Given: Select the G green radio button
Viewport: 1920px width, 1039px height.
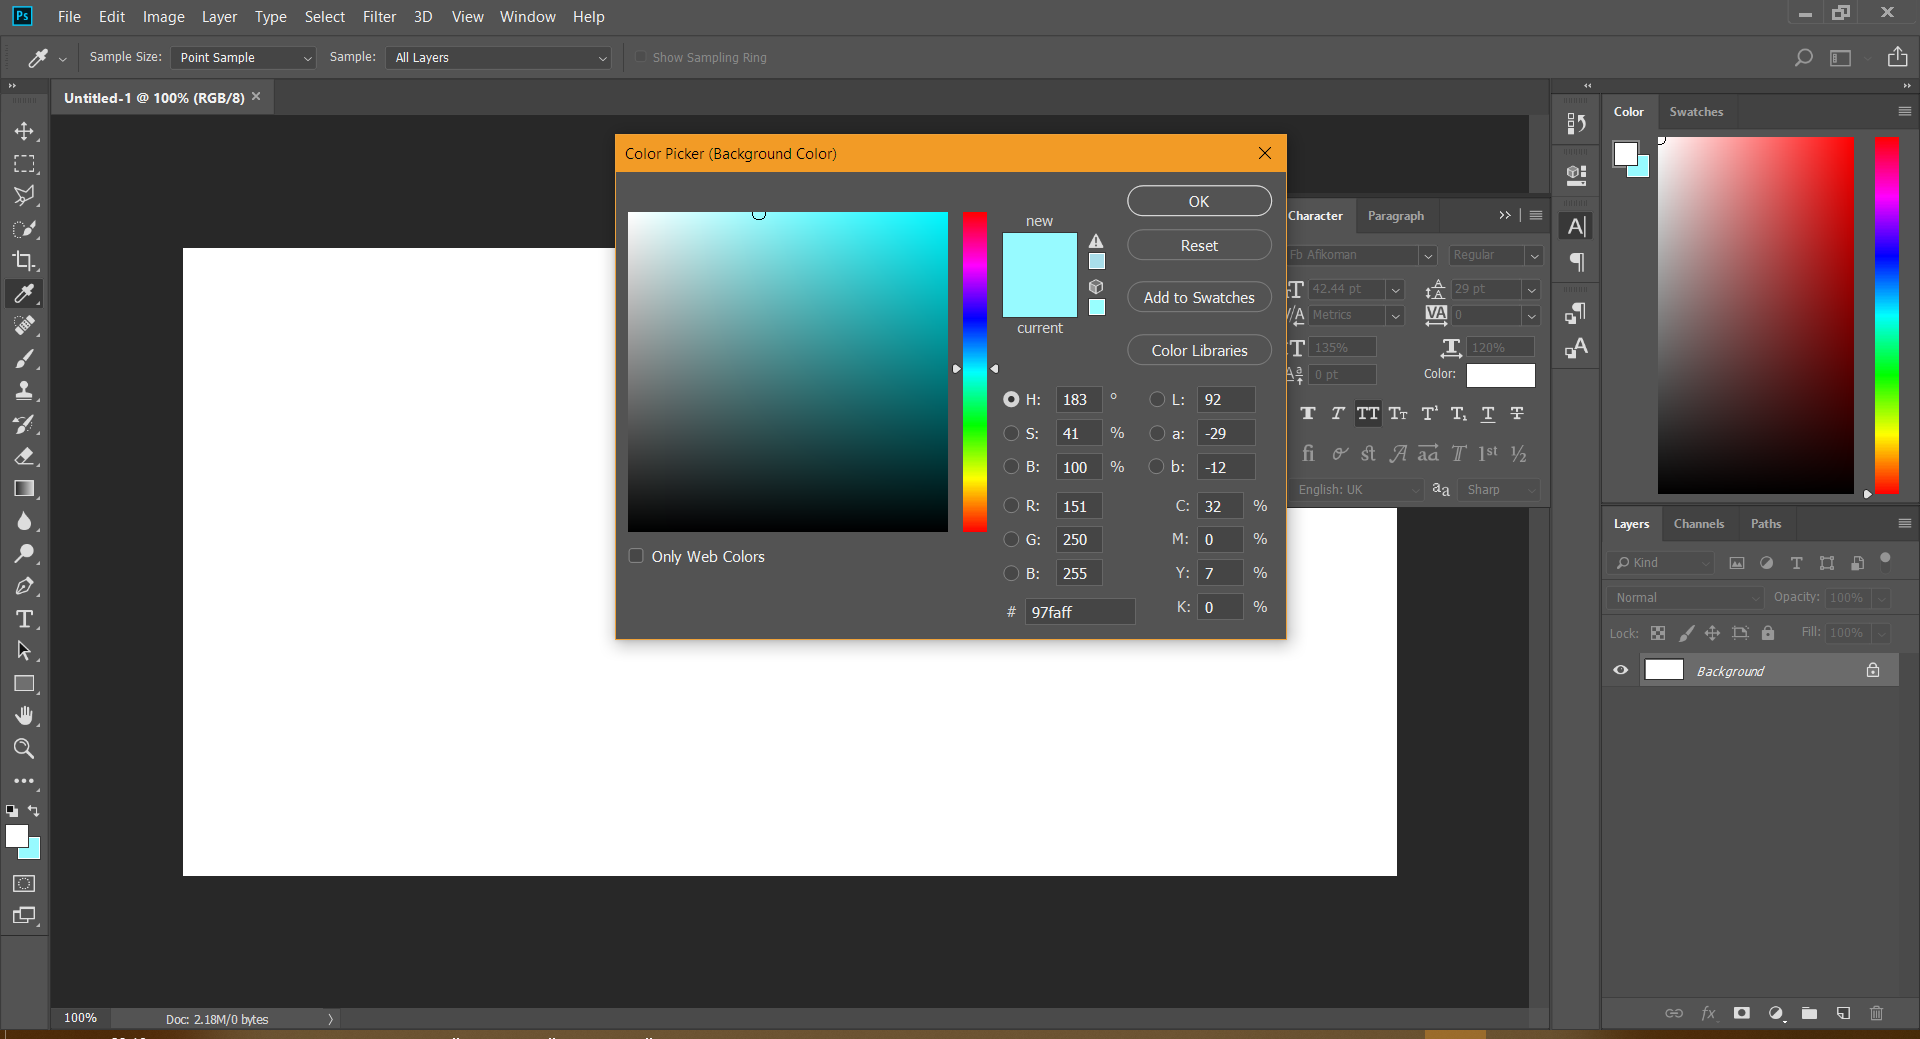Looking at the screenshot, I should point(1011,540).
